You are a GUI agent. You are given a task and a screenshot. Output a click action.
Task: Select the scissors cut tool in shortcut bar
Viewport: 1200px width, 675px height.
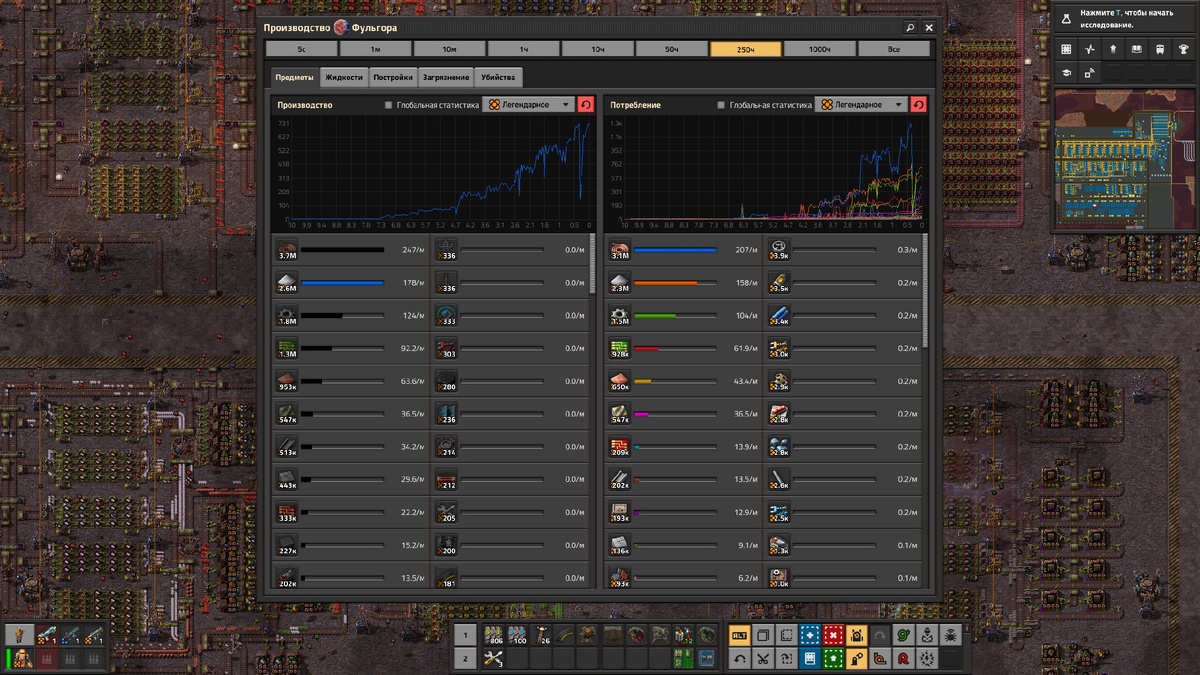(763, 659)
